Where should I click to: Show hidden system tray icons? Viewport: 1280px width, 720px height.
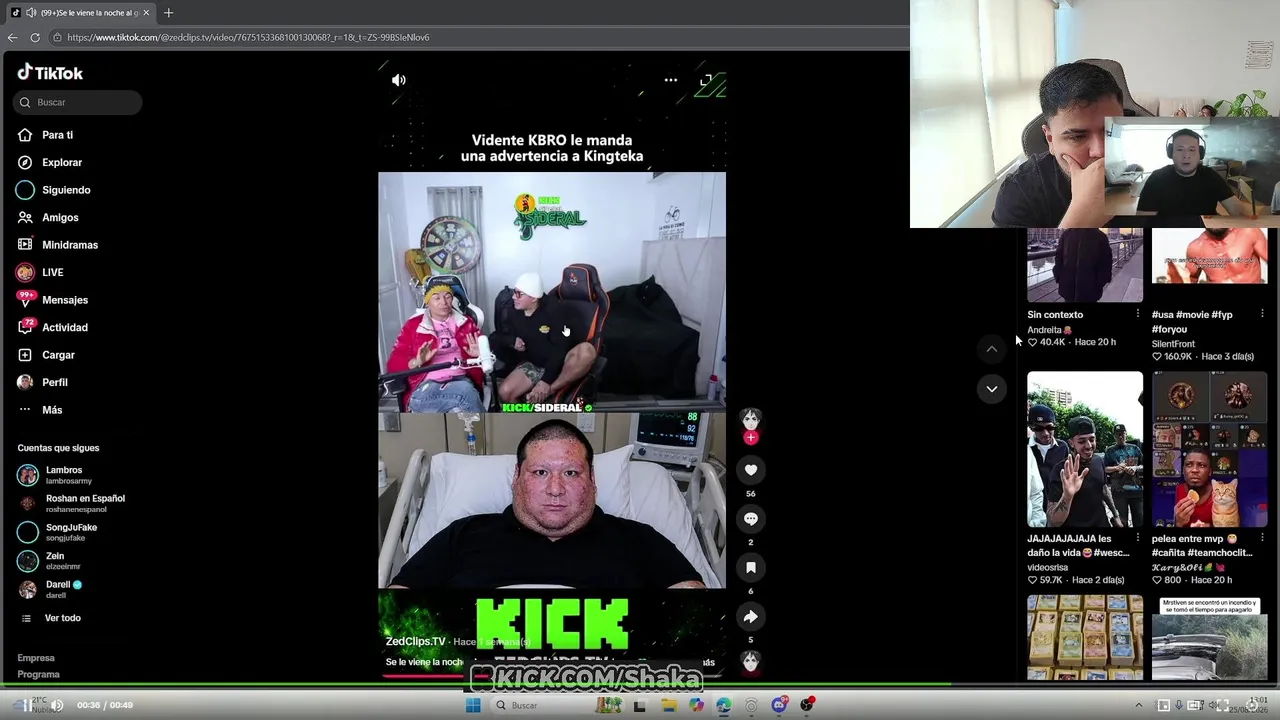(x=1138, y=705)
